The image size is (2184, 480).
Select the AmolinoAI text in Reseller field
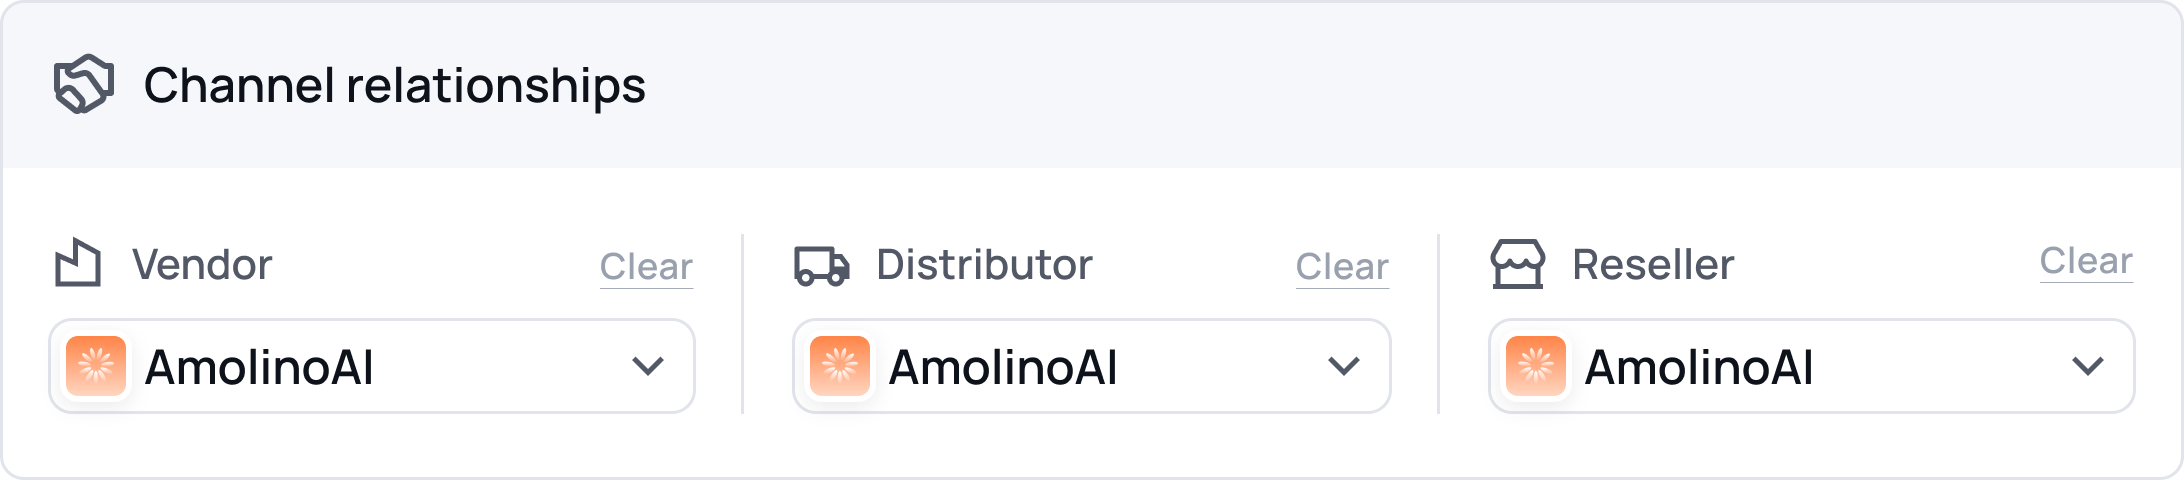(1699, 367)
